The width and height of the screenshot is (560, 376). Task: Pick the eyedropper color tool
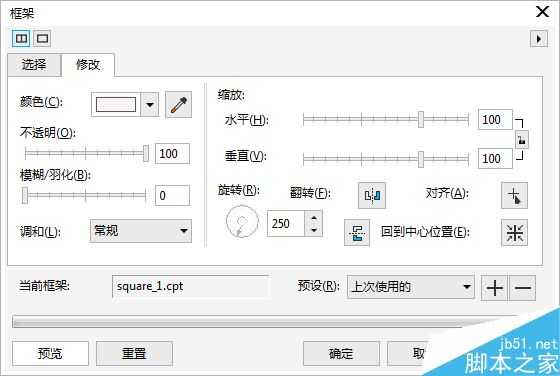click(178, 105)
